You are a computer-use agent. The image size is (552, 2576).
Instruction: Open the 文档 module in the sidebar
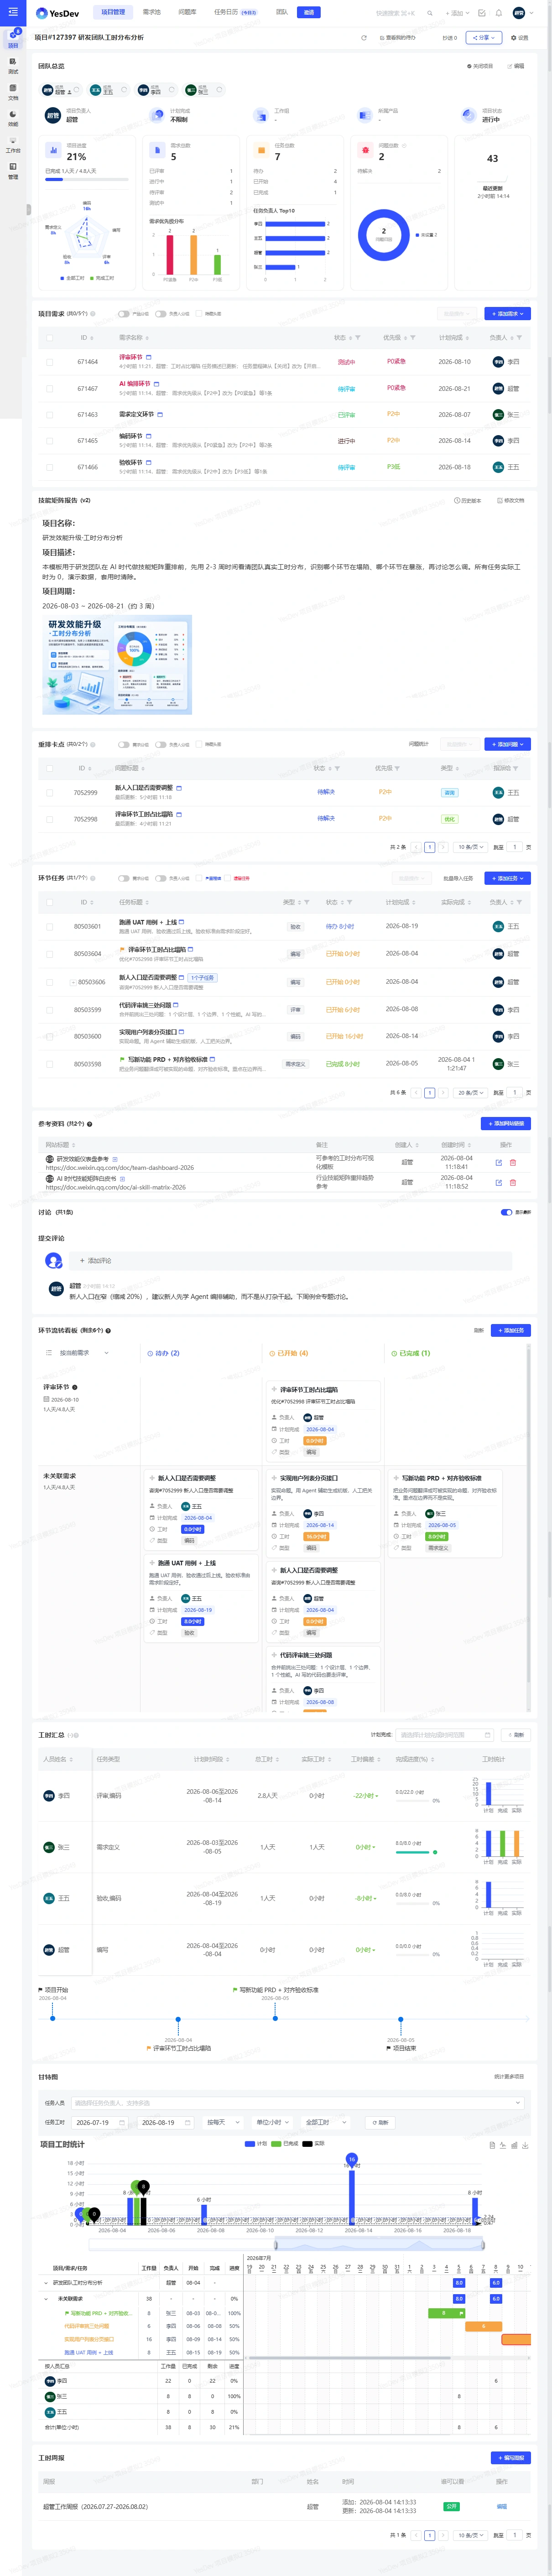point(13,91)
